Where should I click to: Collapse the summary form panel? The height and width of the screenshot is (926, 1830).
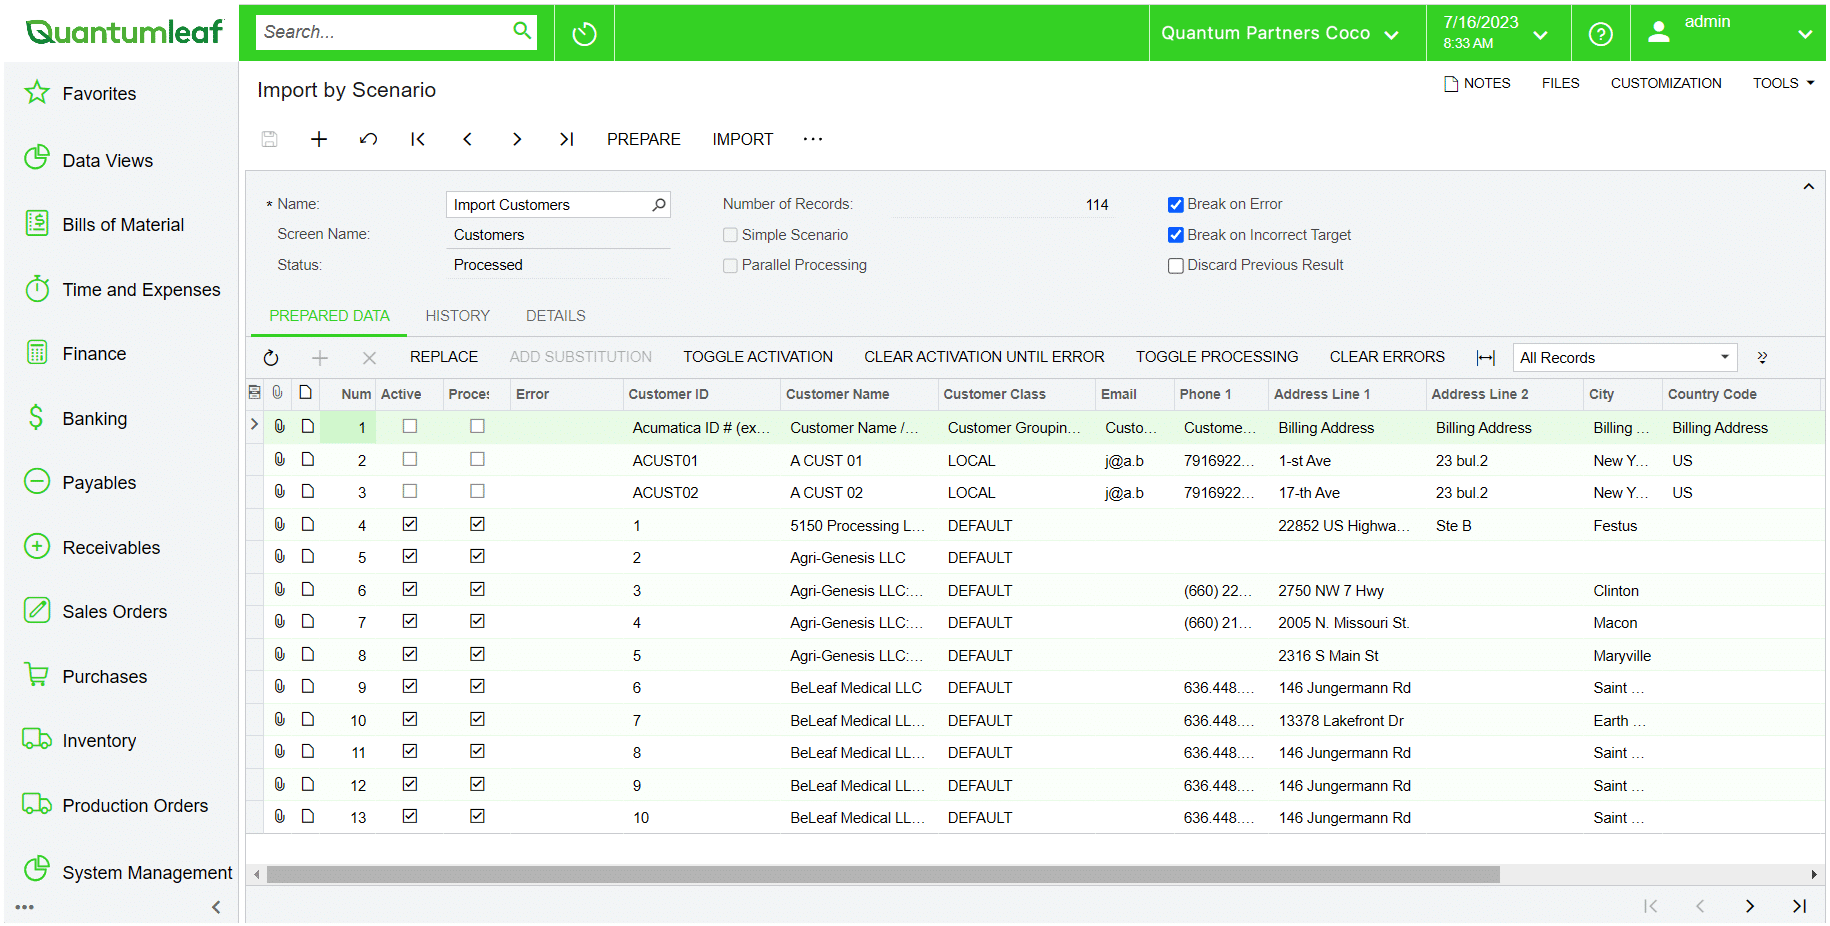[1808, 187]
